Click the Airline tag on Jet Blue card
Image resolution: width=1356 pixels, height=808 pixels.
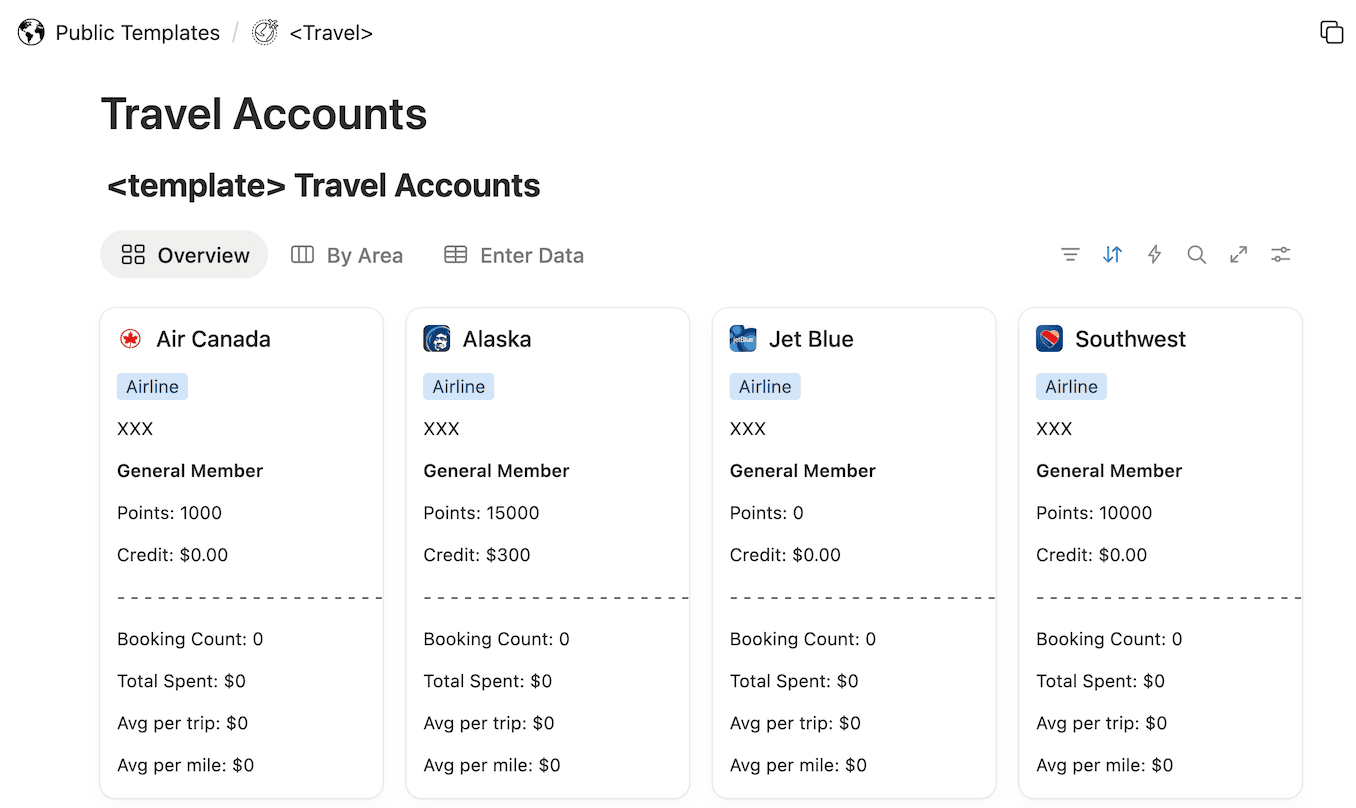[765, 387]
